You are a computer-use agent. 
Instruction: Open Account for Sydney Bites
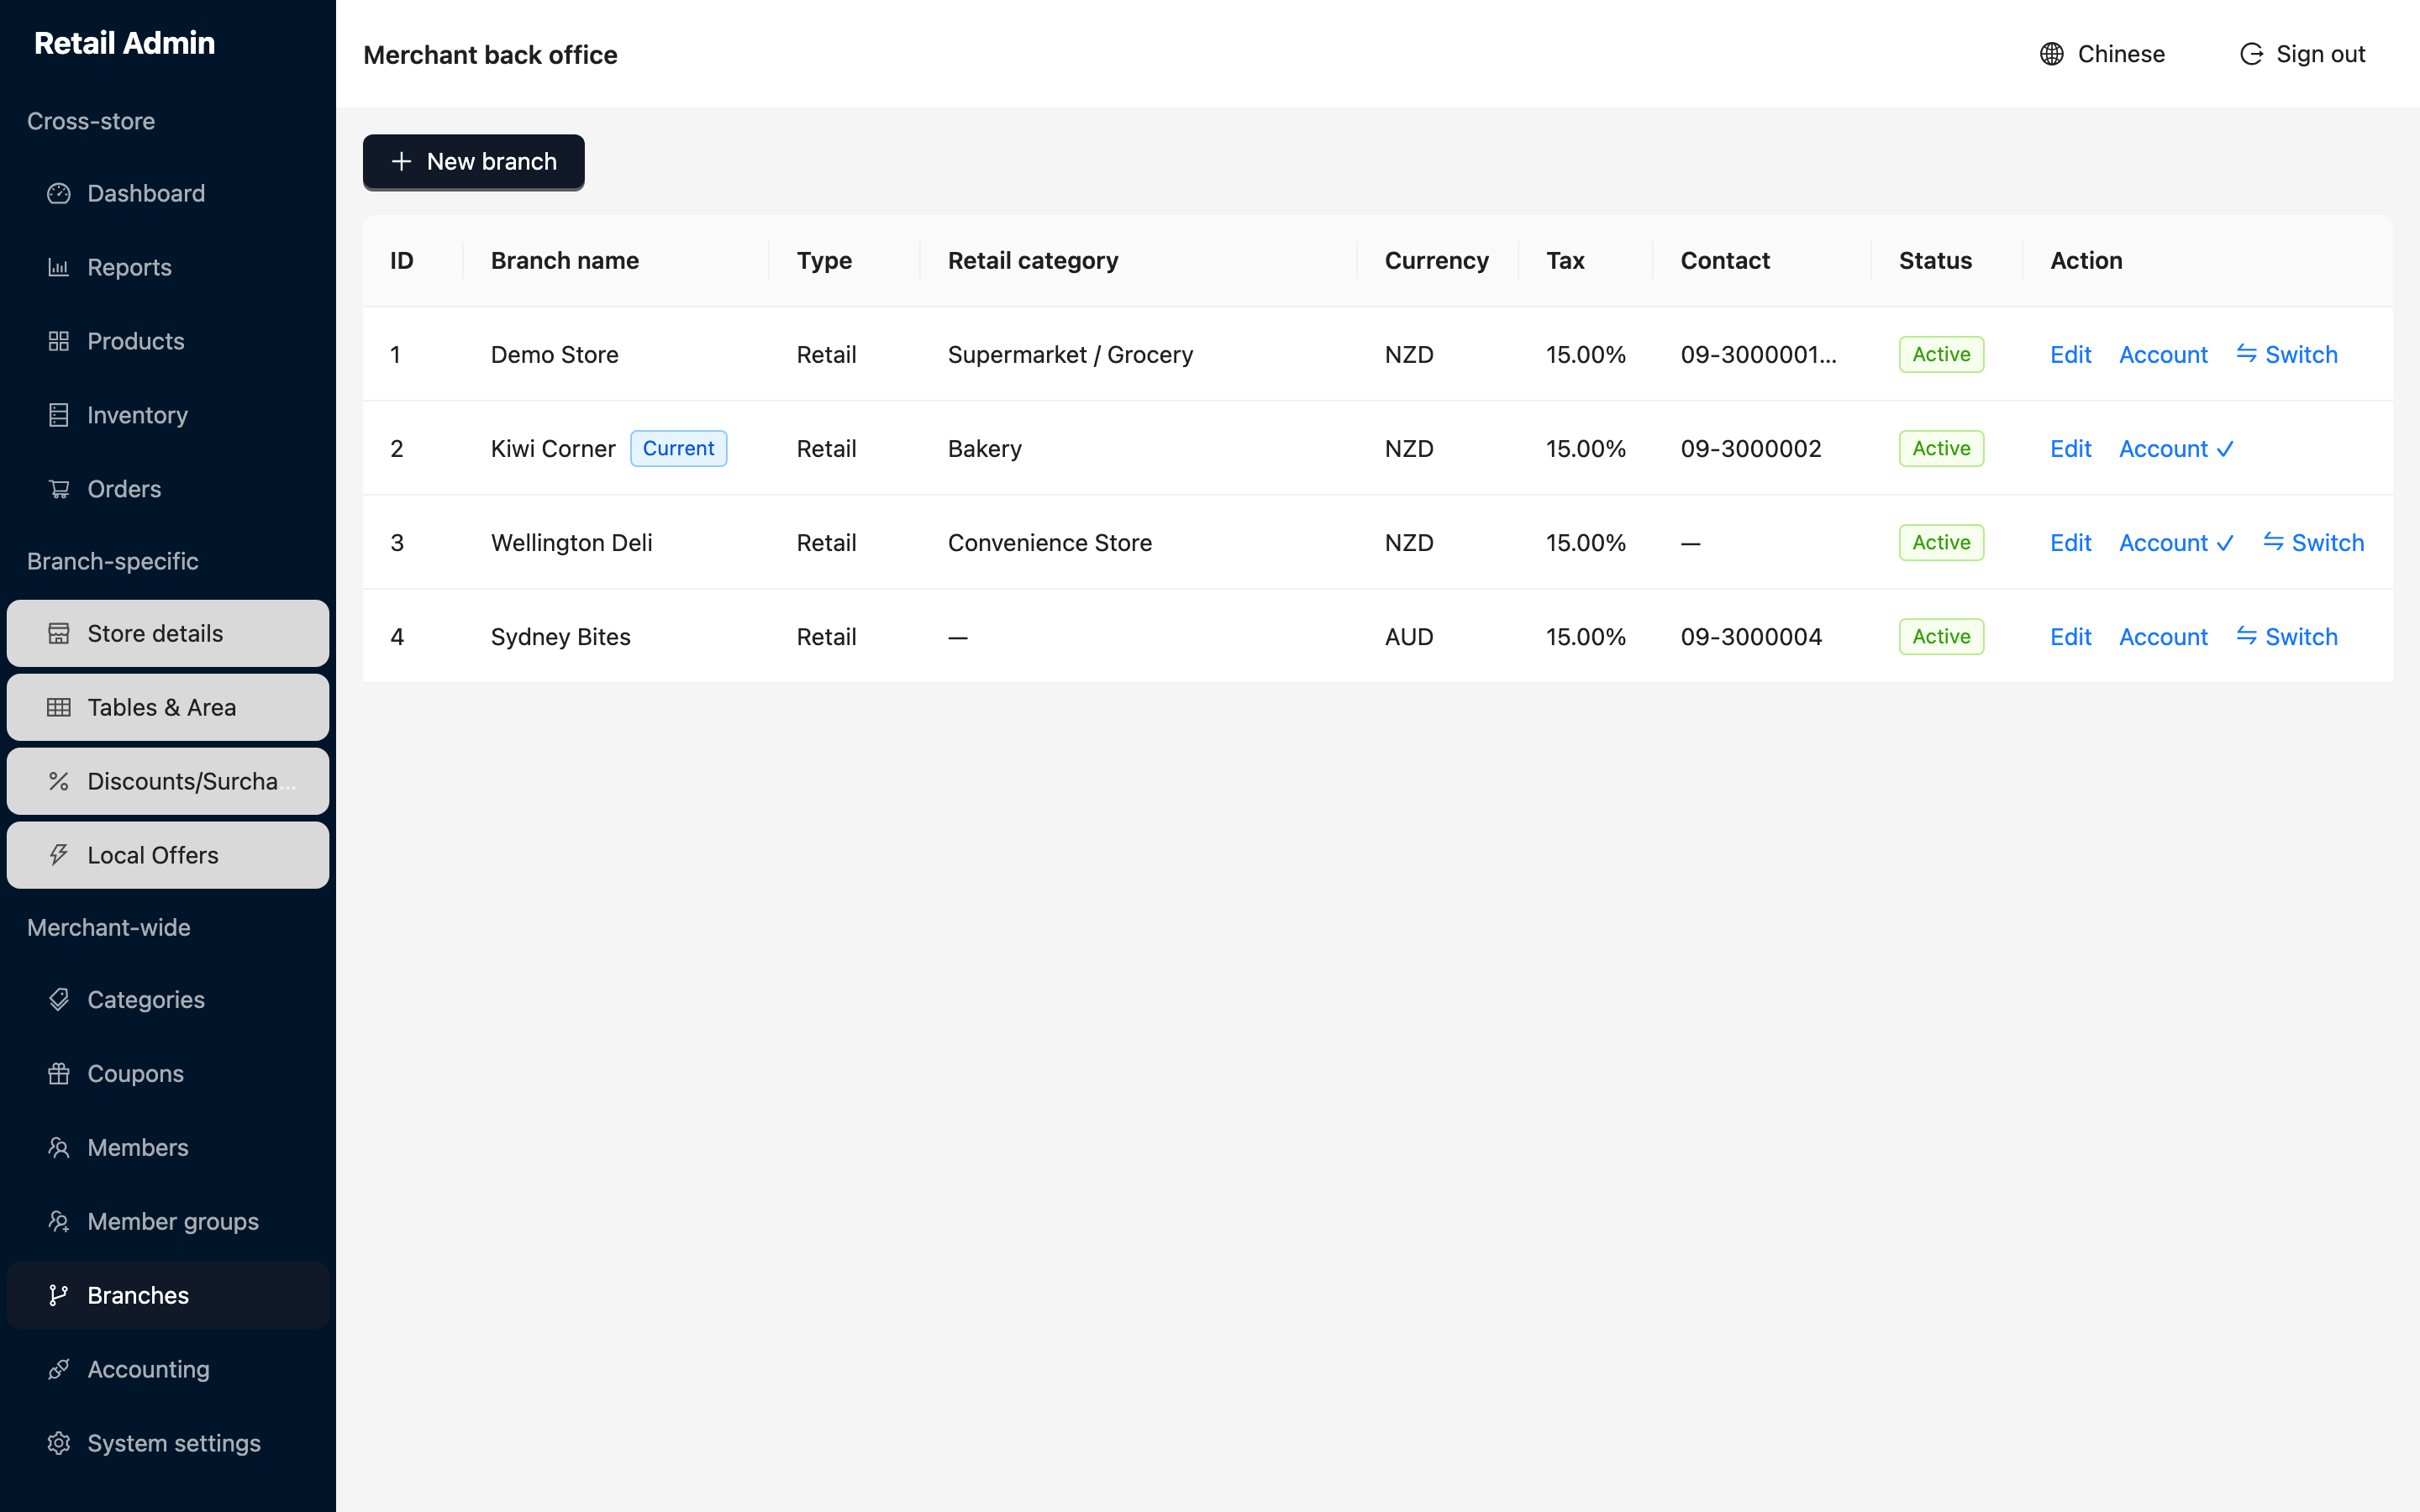pyautogui.click(x=2163, y=636)
